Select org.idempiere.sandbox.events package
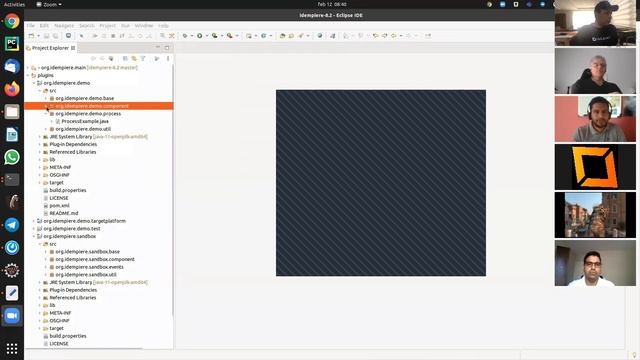640x360 pixels. point(89,267)
